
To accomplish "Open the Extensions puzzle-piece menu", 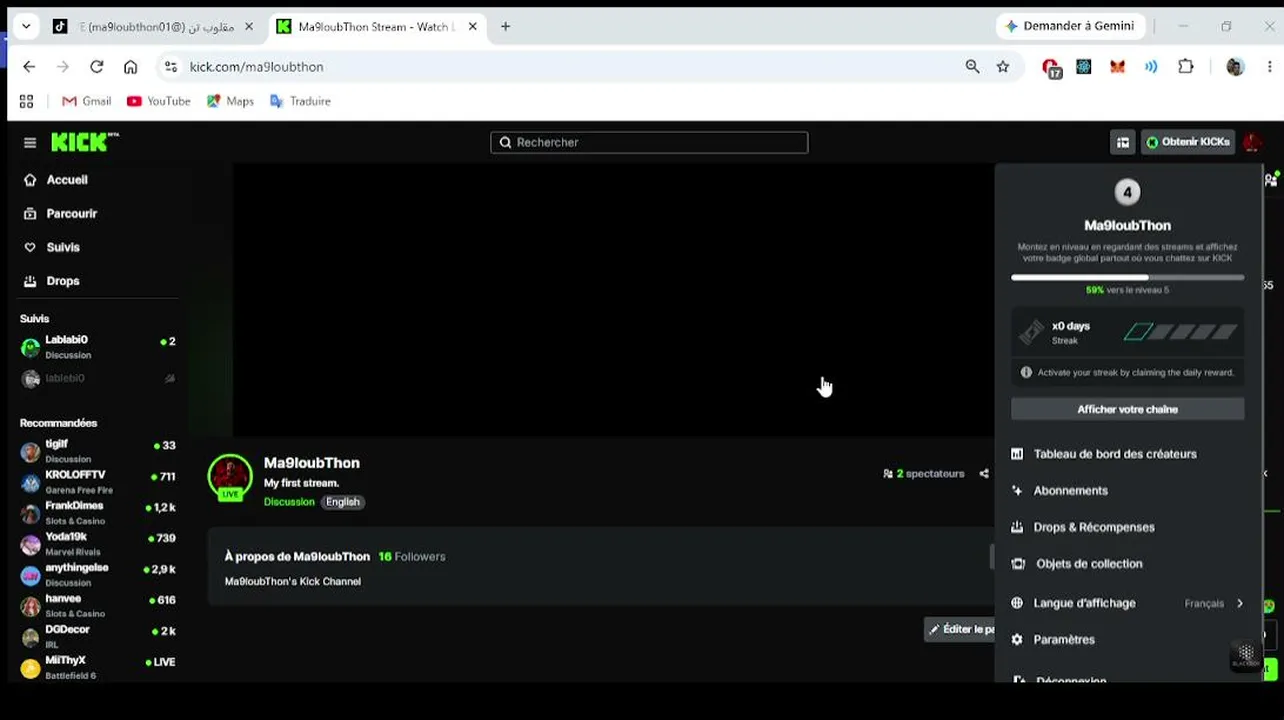I will tap(1186, 67).
